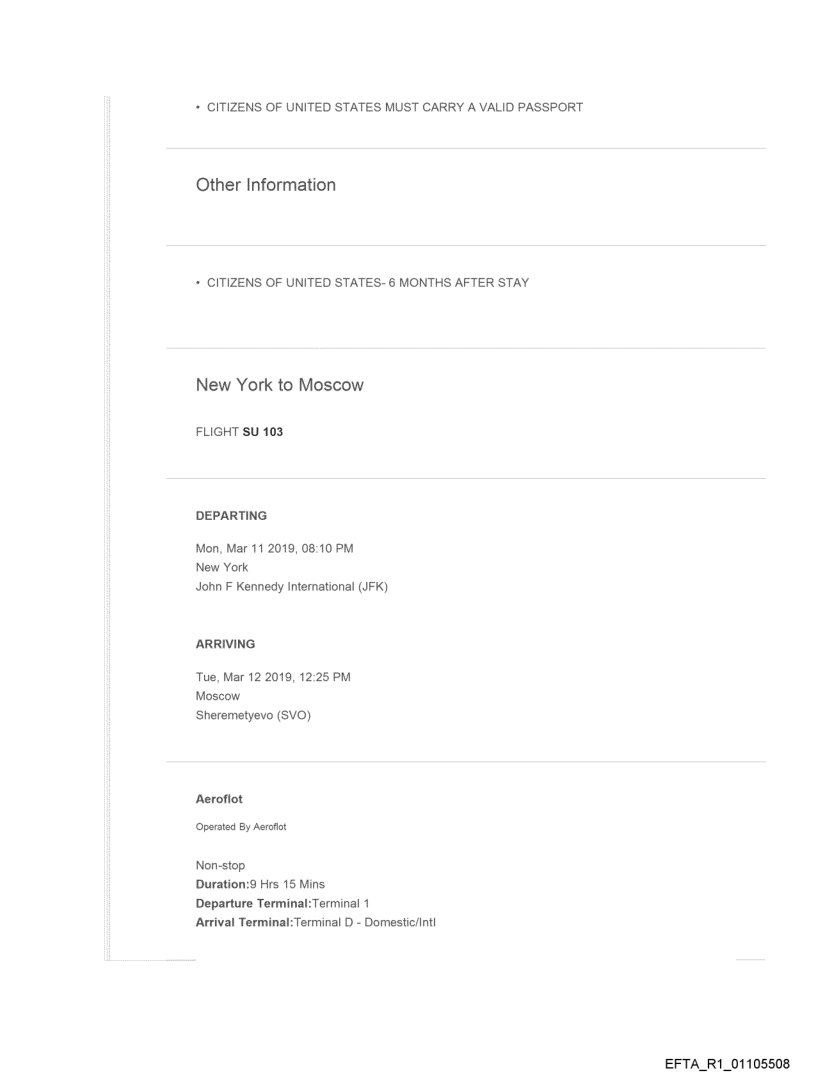Click the Mar 12 2019 arrival time
The image size is (816, 1073).
coord(273,677)
